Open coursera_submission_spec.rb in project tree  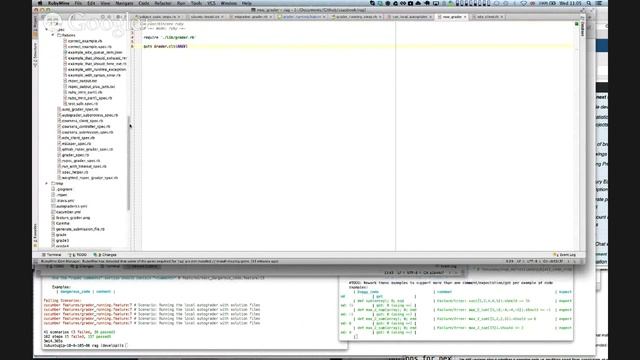tap(85, 133)
